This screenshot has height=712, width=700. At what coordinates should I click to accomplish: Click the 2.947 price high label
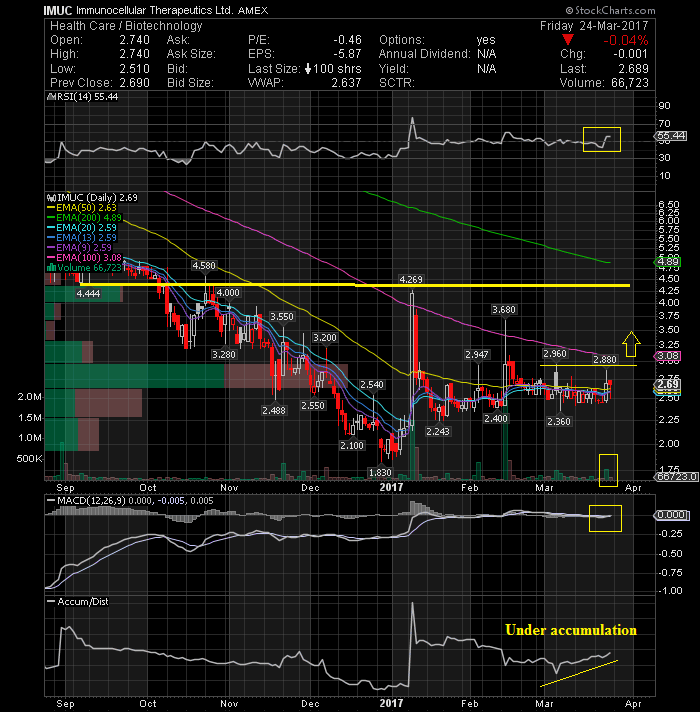[477, 354]
